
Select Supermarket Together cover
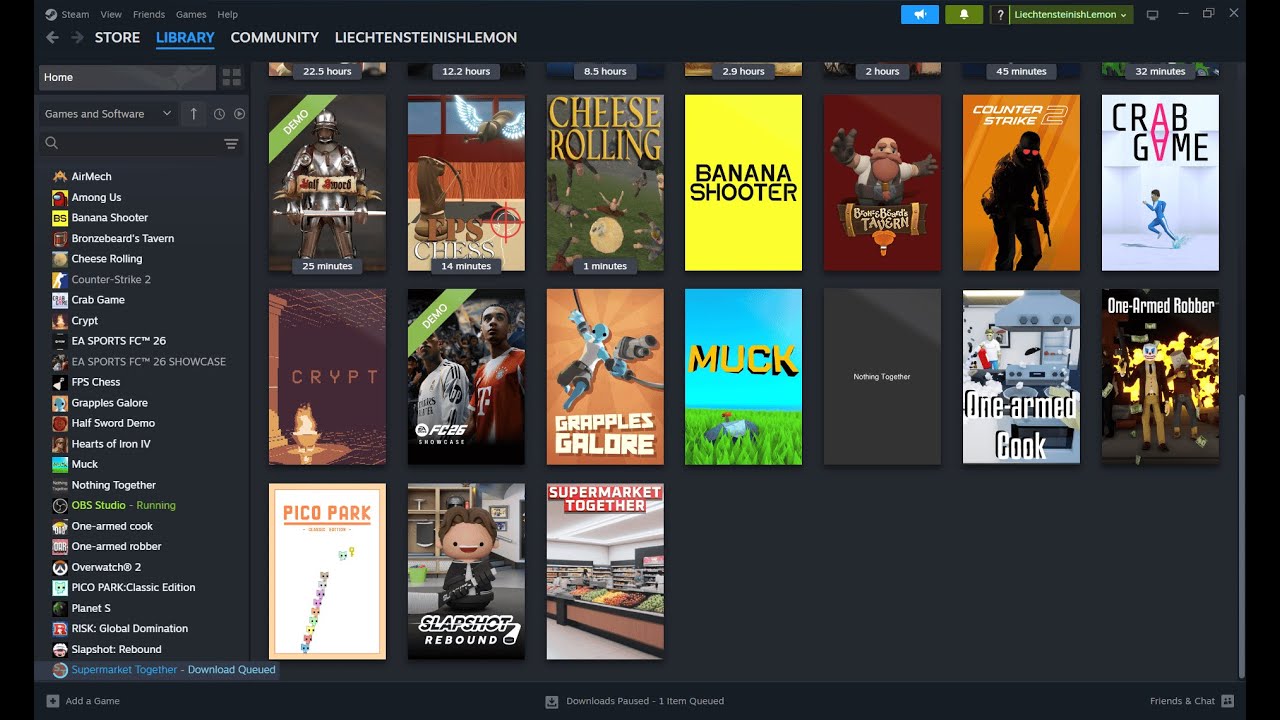tap(605, 571)
